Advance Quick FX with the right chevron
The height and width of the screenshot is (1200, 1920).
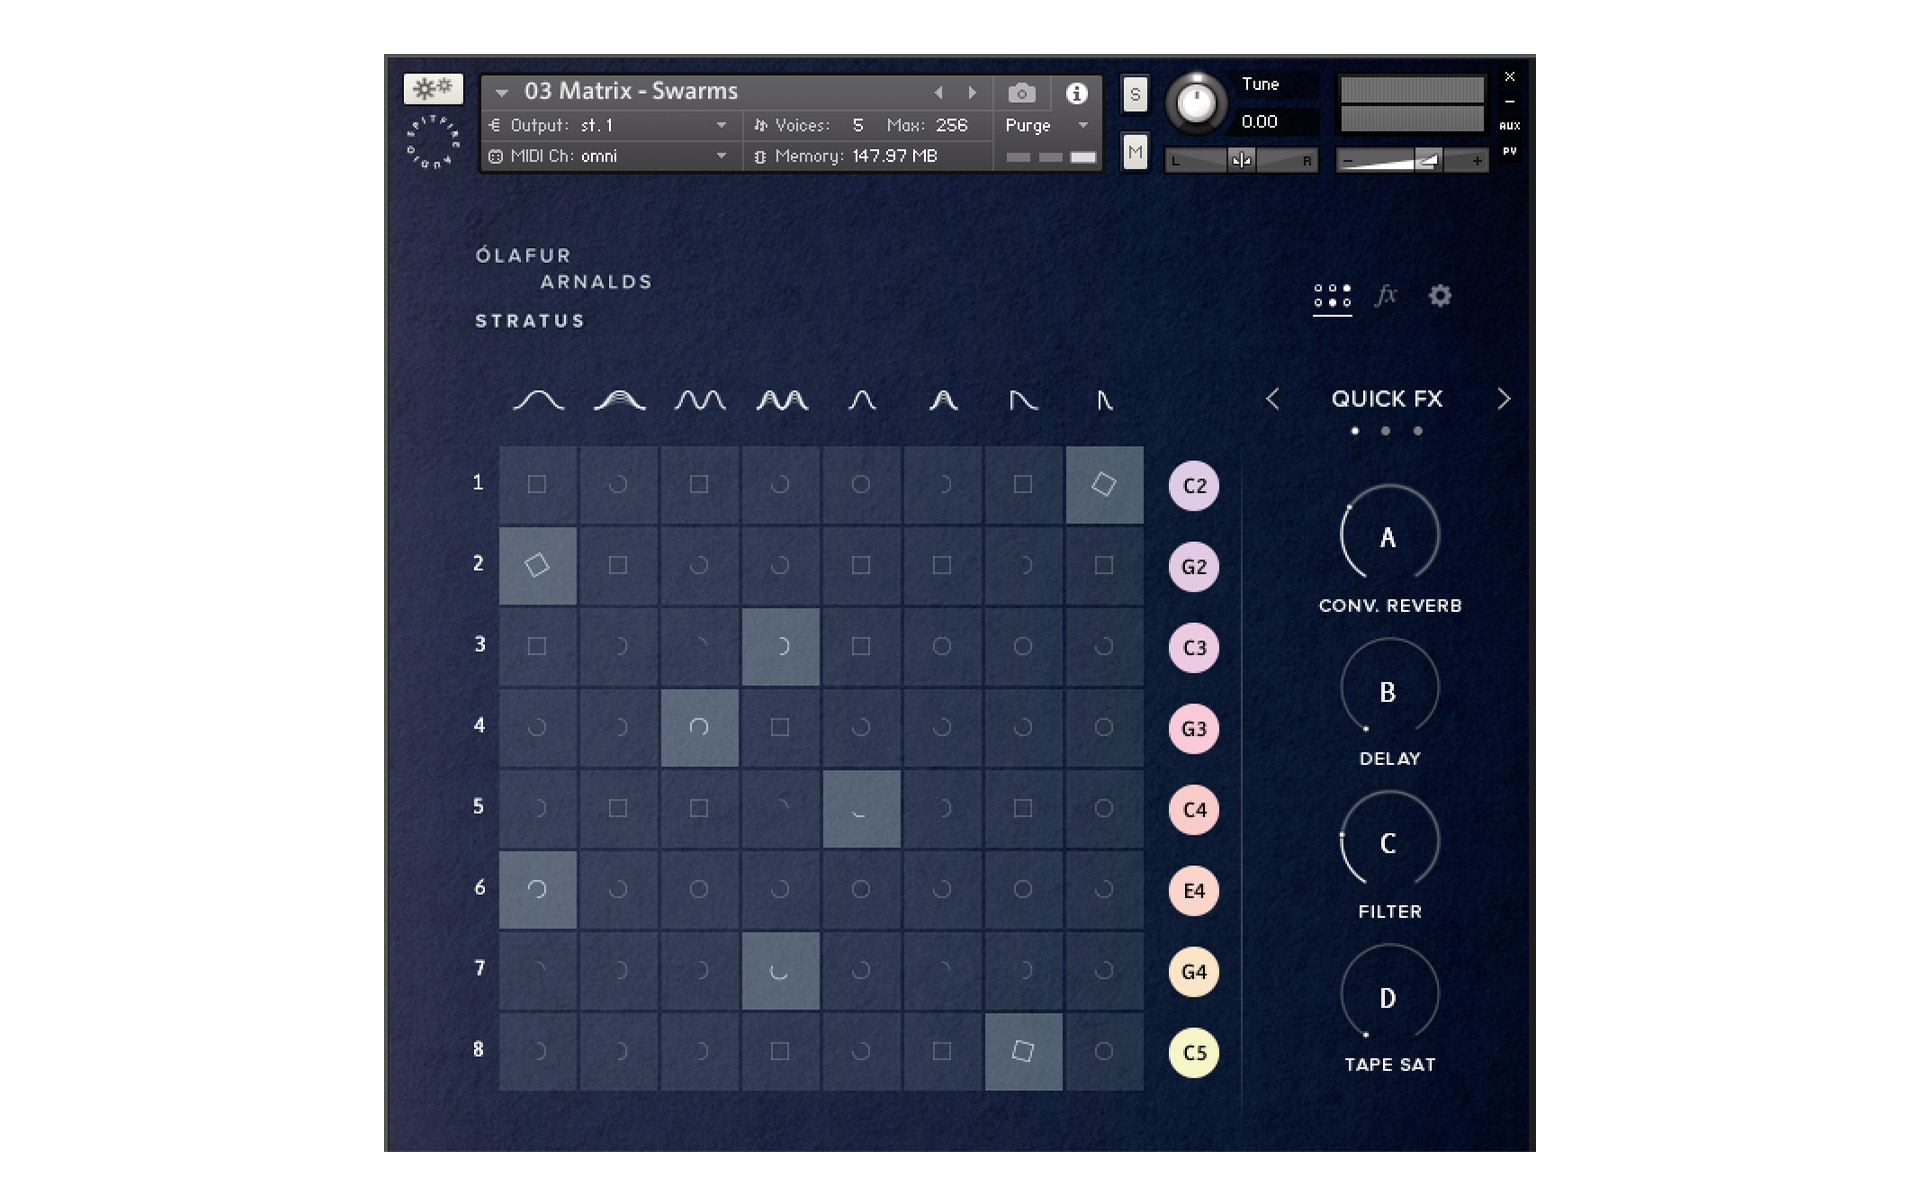pyautogui.click(x=1504, y=399)
